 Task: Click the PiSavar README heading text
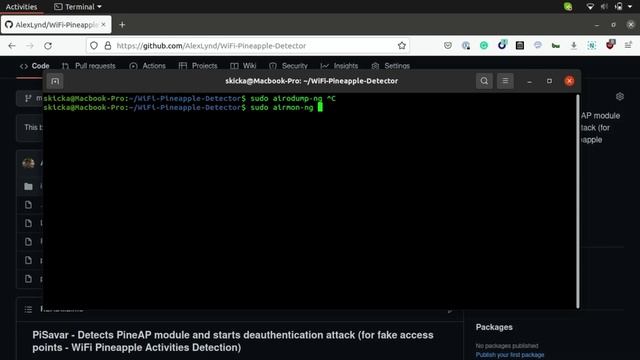pos(233,341)
